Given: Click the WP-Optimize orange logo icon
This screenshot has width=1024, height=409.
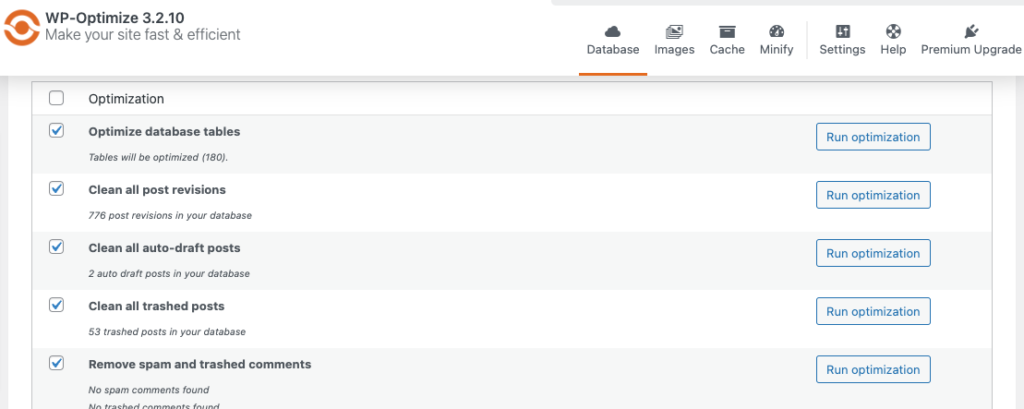Looking at the screenshot, I should 22,27.
